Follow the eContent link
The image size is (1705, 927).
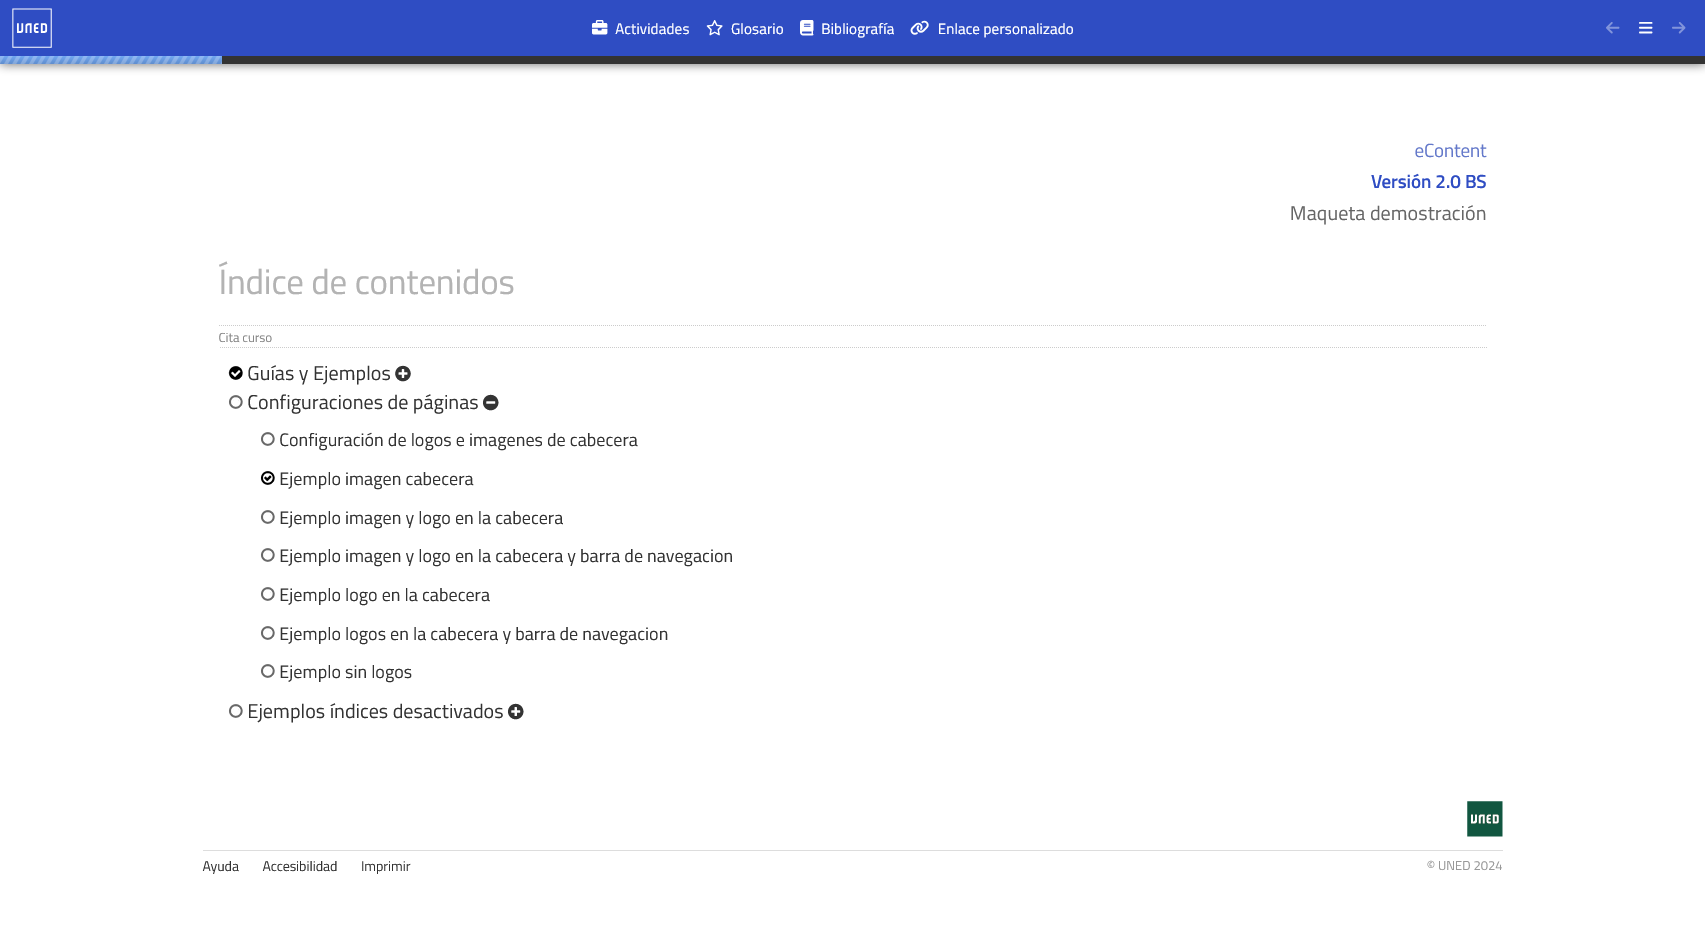(1449, 150)
